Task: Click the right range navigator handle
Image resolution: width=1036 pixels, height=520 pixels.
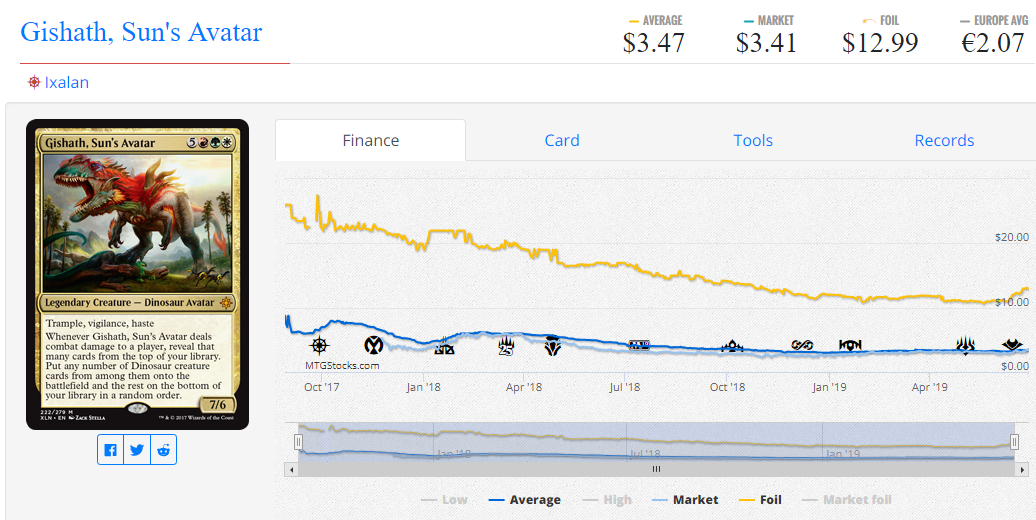Action: click(x=1014, y=441)
